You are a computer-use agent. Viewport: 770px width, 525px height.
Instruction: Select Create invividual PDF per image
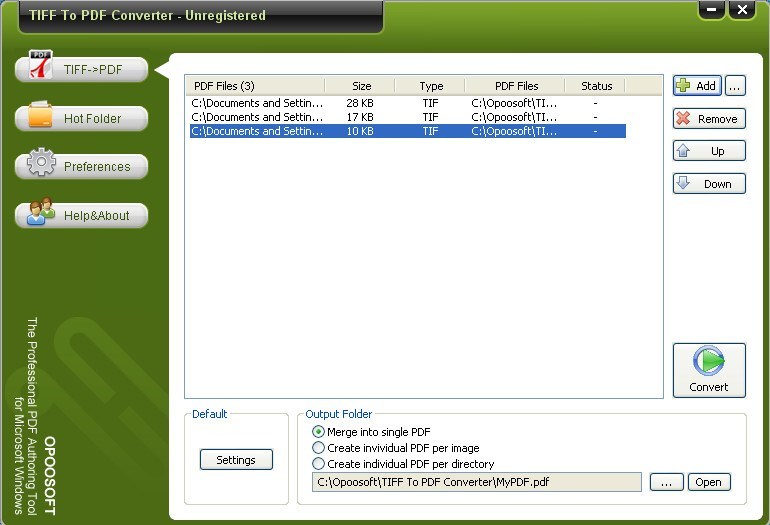(396, 448)
